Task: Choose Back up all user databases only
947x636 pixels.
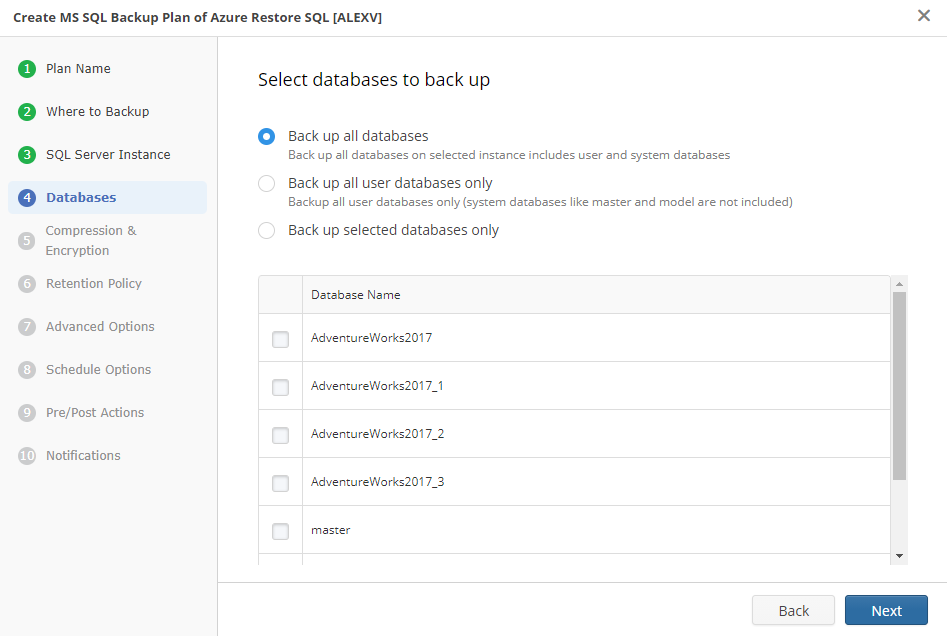Action: pyautogui.click(x=267, y=183)
